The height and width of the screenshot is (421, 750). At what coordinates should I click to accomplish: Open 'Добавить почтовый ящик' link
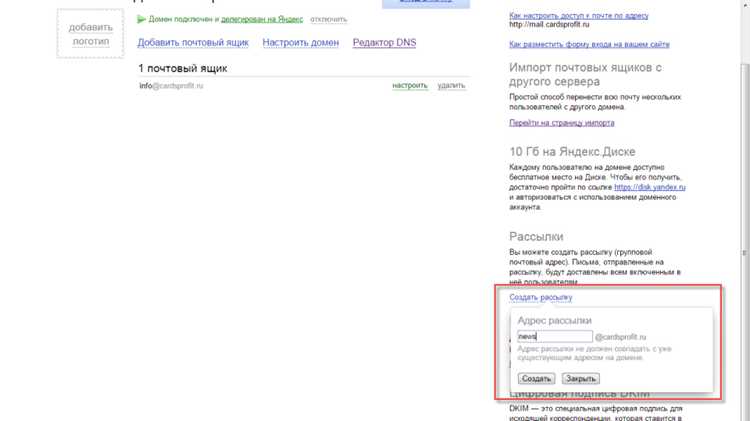tap(193, 43)
